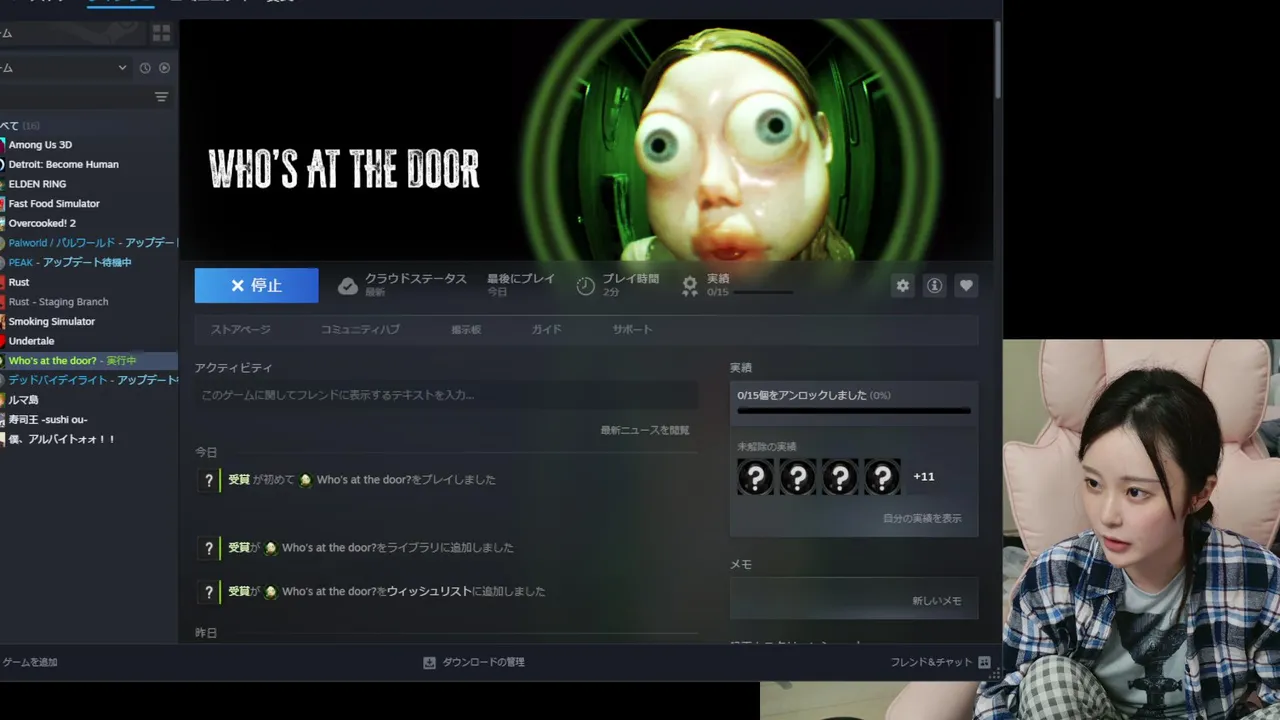Click the page vertical scrollbar
The width and height of the screenshot is (1280, 720).
[x=997, y=60]
